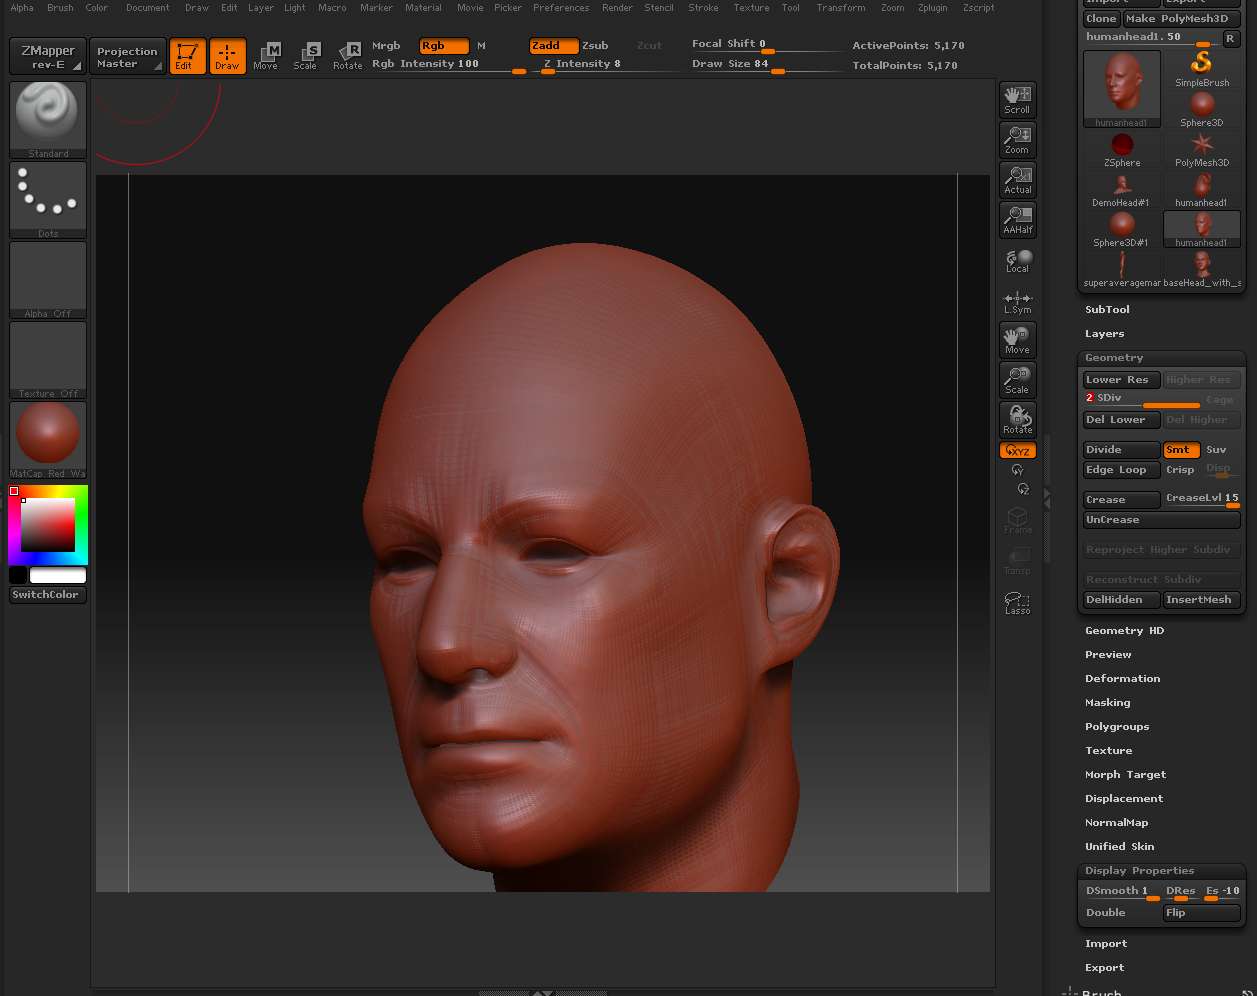Expand the Masking subpalette

pyautogui.click(x=1107, y=702)
